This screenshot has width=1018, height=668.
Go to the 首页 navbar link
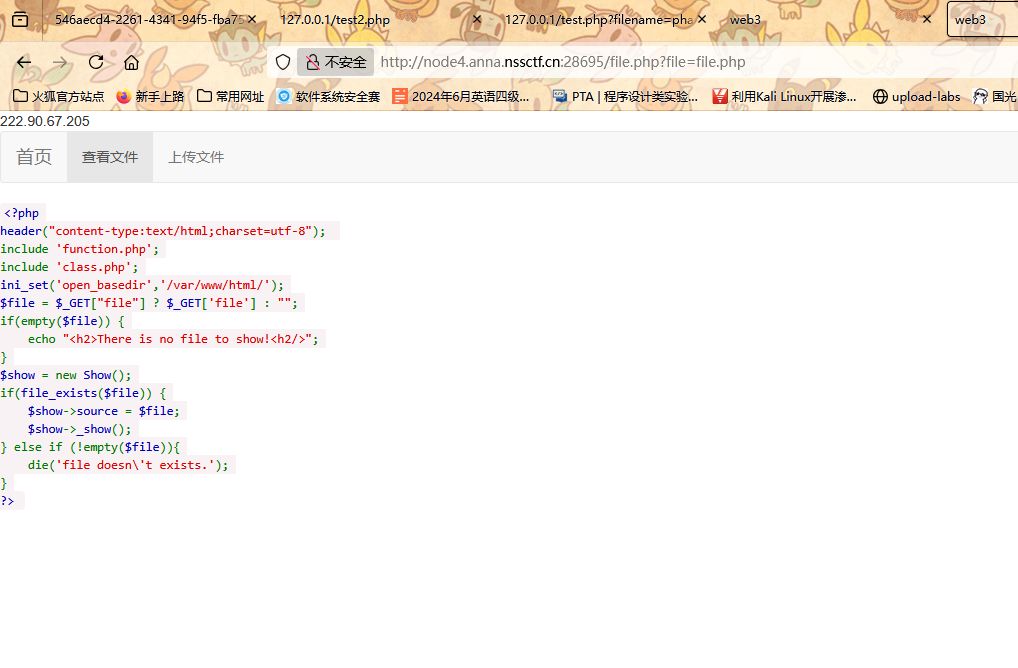tap(34, 157)
